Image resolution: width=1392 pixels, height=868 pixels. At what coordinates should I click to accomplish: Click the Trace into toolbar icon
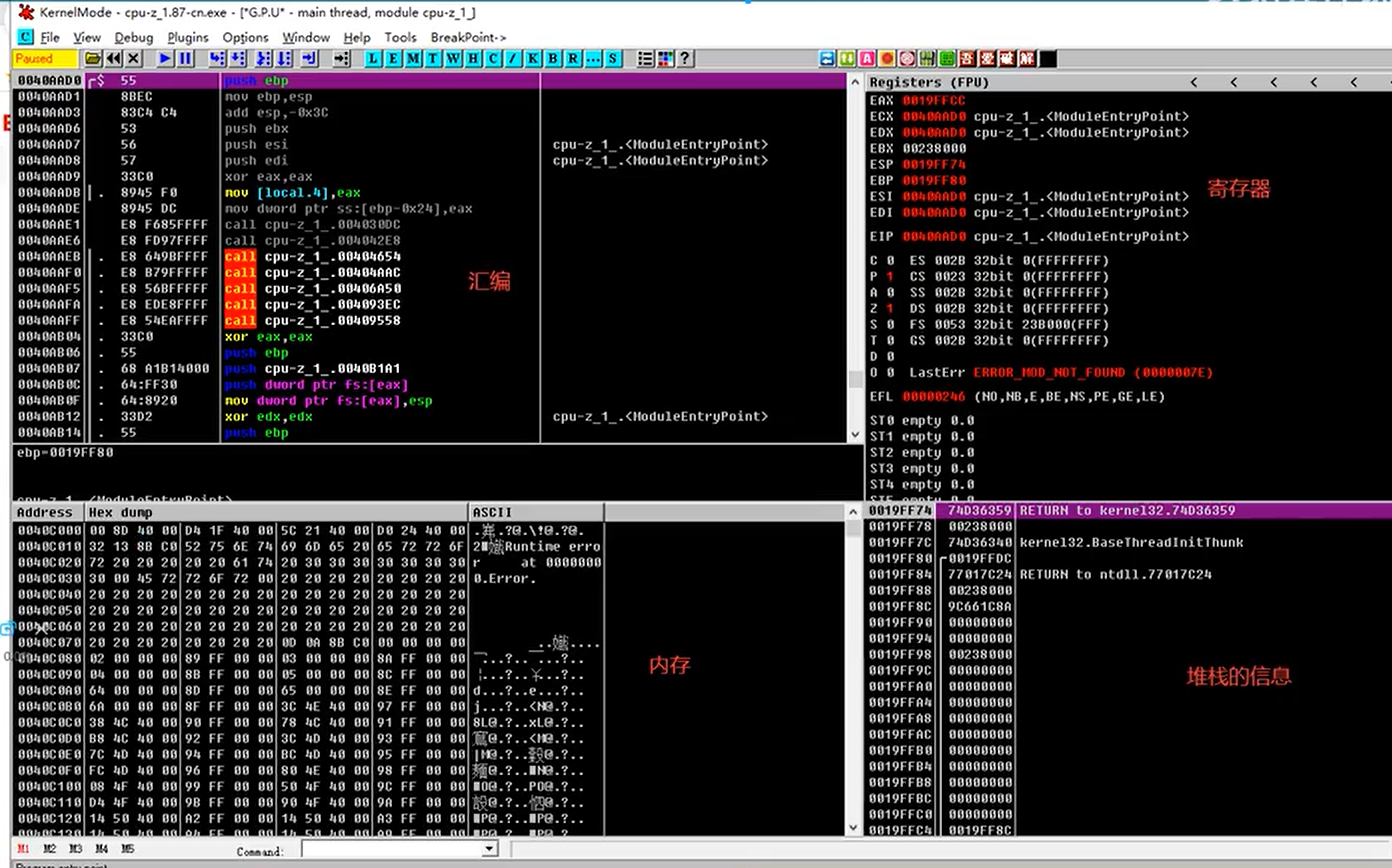click(263, 59)
